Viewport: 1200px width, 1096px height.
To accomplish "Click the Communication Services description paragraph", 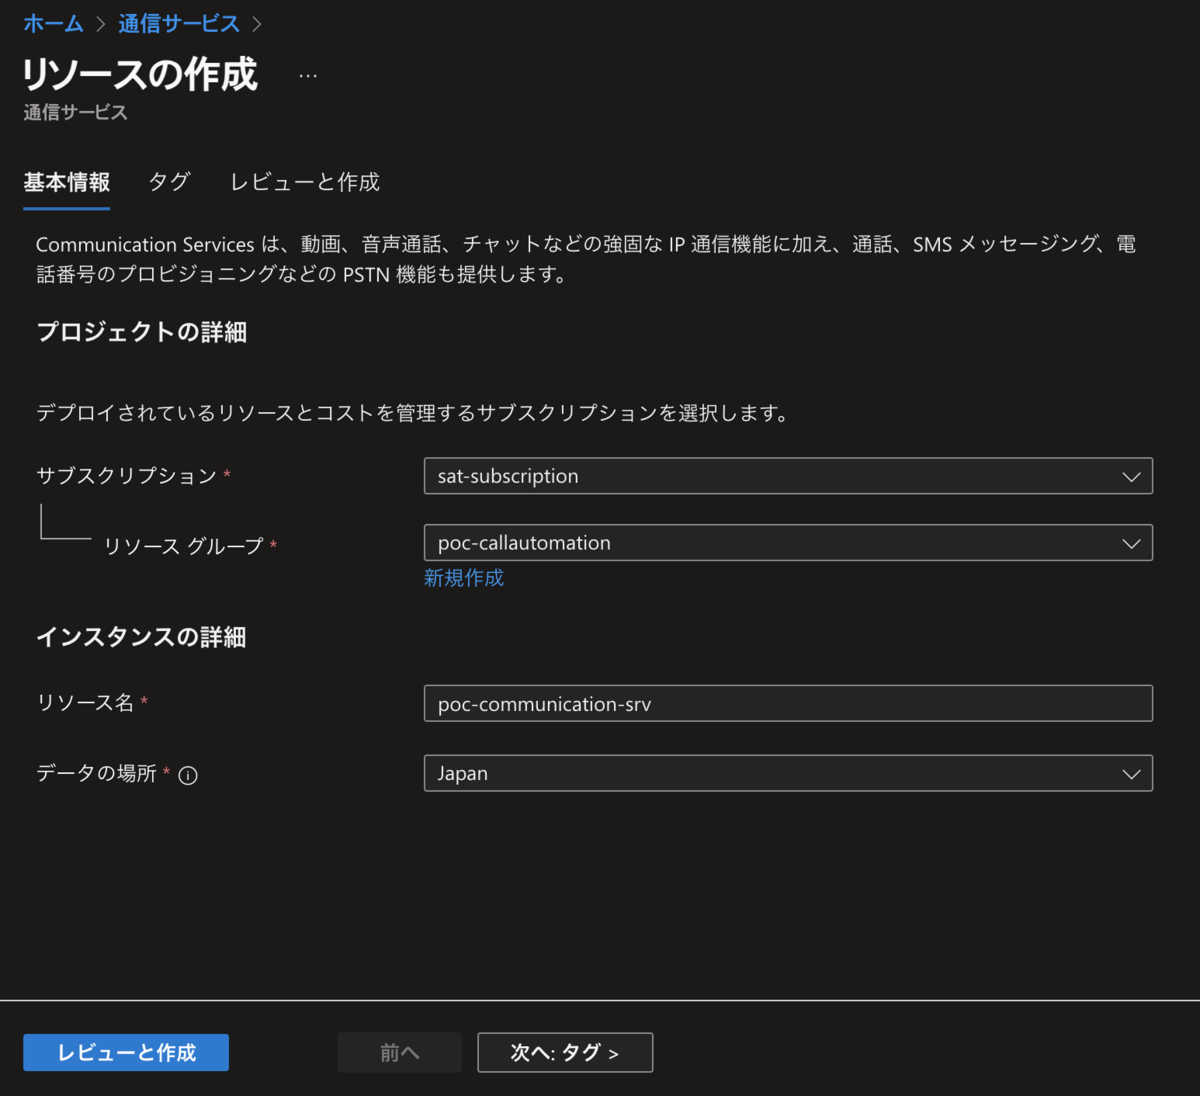I will (586, 259).
